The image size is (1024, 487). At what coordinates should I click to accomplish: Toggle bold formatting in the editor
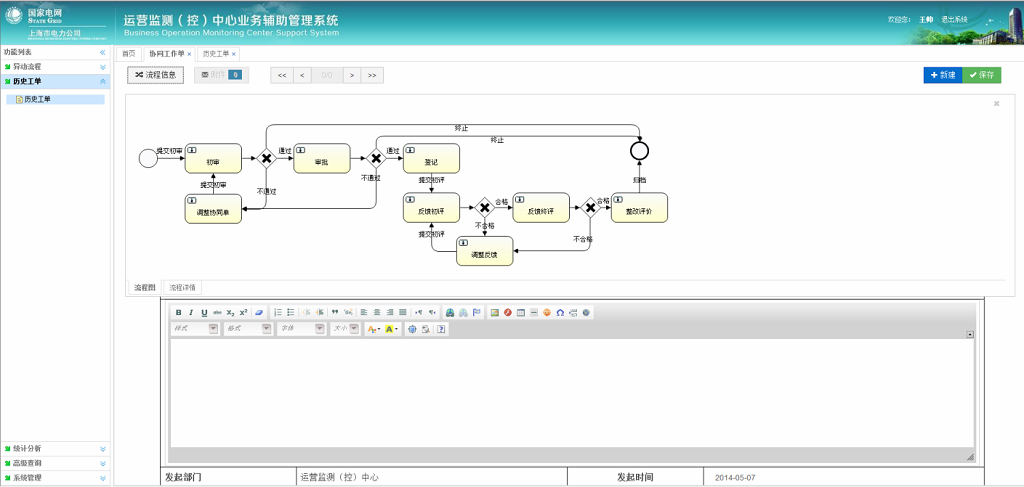[x=179, y=313]
